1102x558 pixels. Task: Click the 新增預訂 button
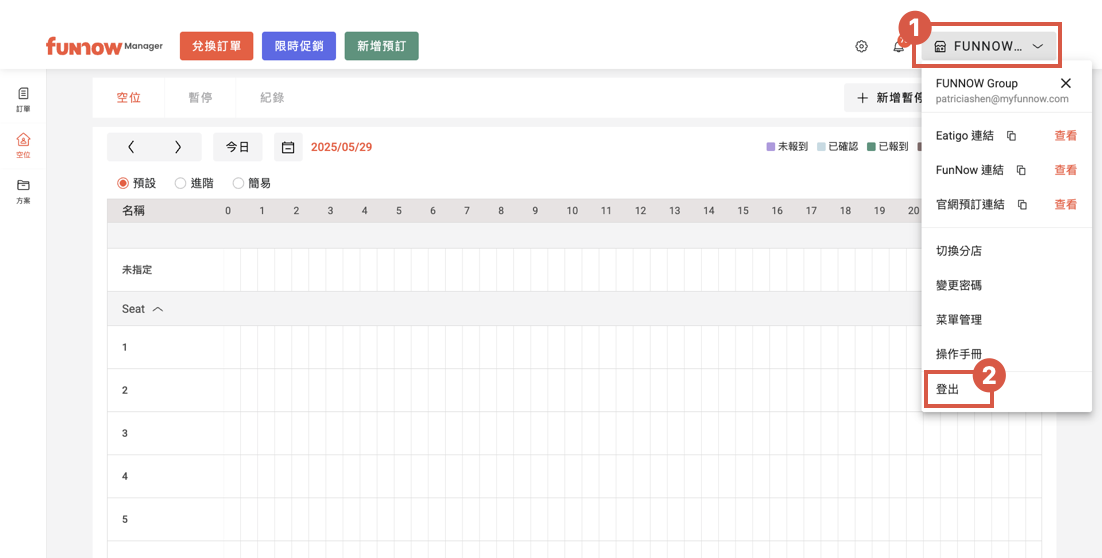click(x=381, y=46)
